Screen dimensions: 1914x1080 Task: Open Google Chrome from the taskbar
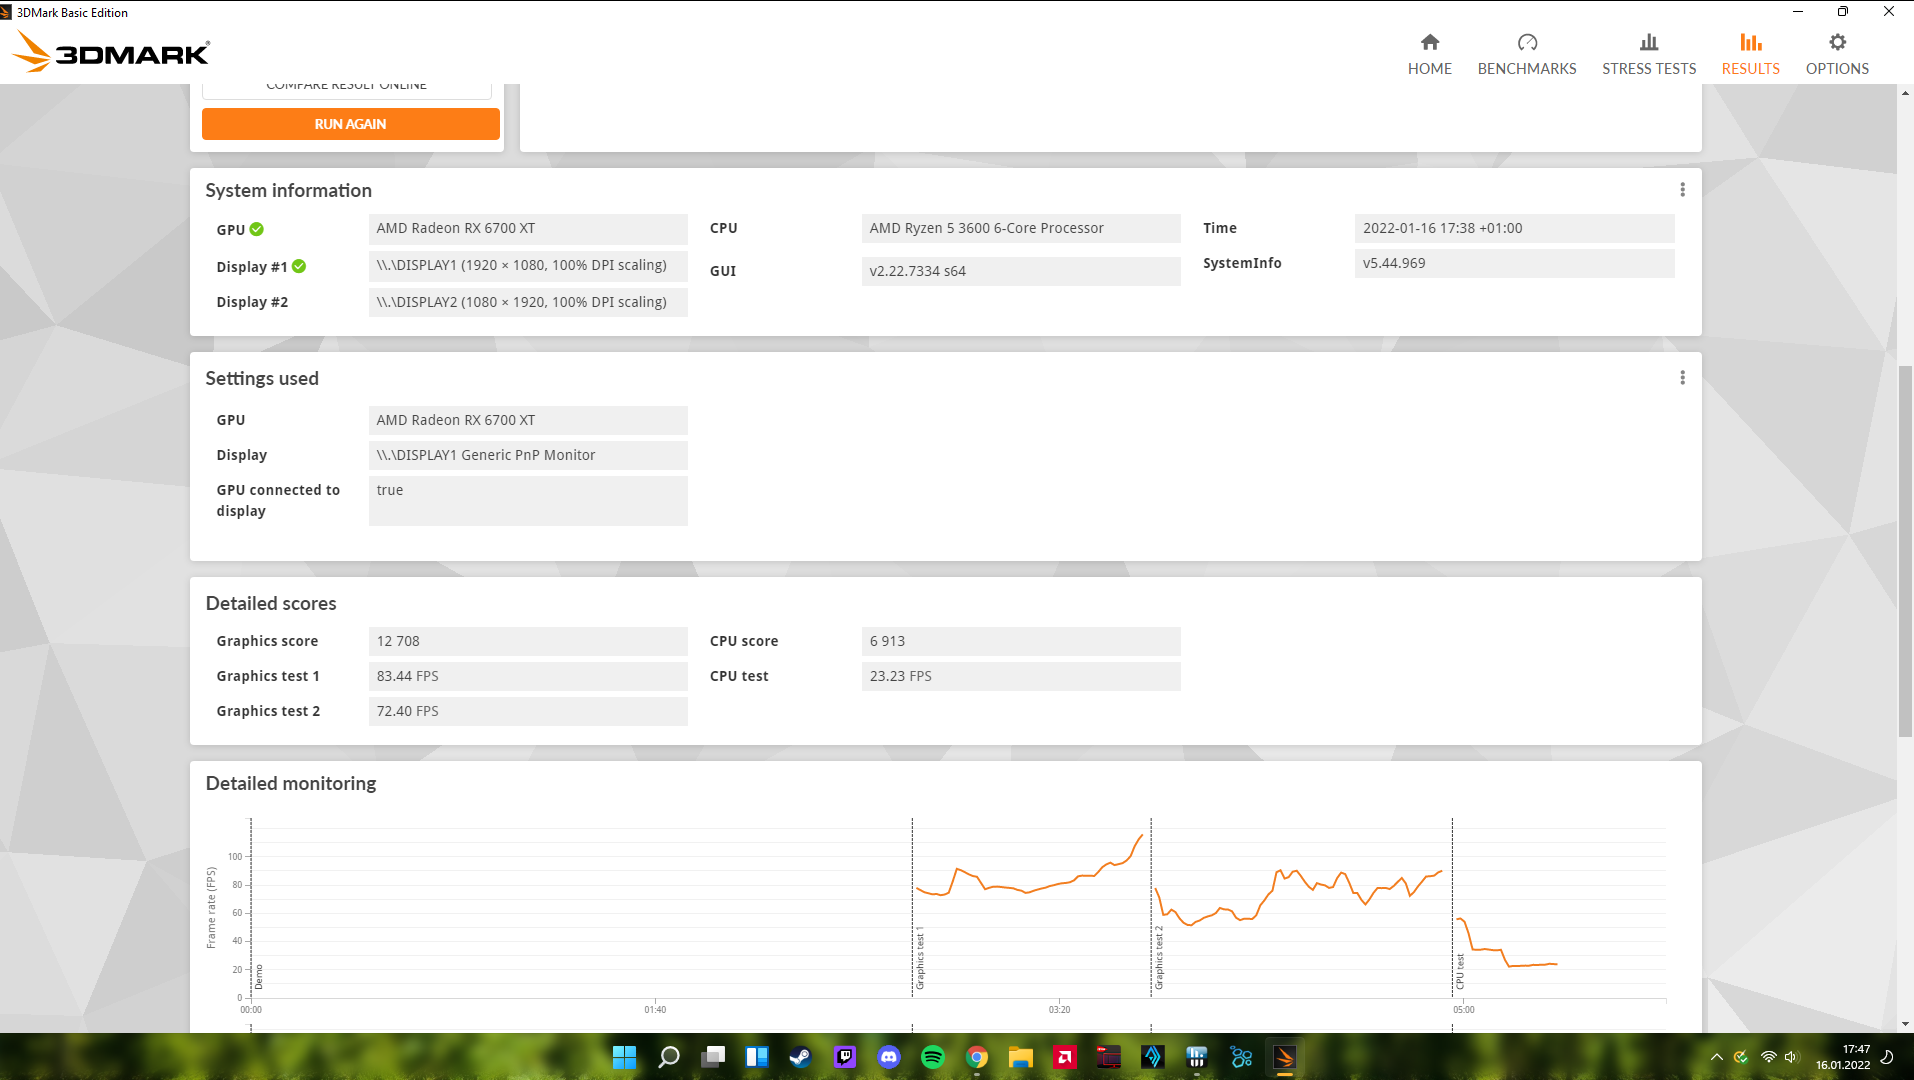click(977, 1057)
